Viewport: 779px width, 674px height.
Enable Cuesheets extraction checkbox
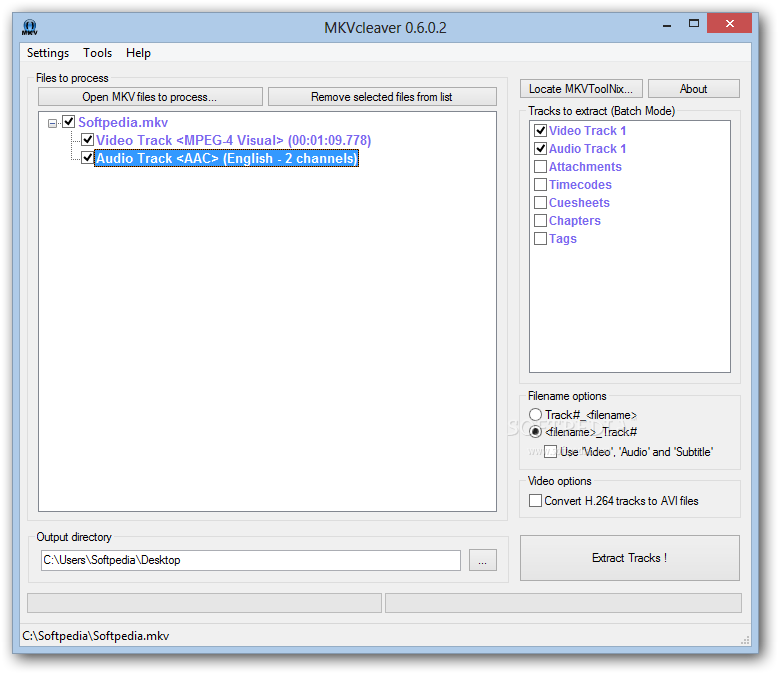[x=540, y=203]
